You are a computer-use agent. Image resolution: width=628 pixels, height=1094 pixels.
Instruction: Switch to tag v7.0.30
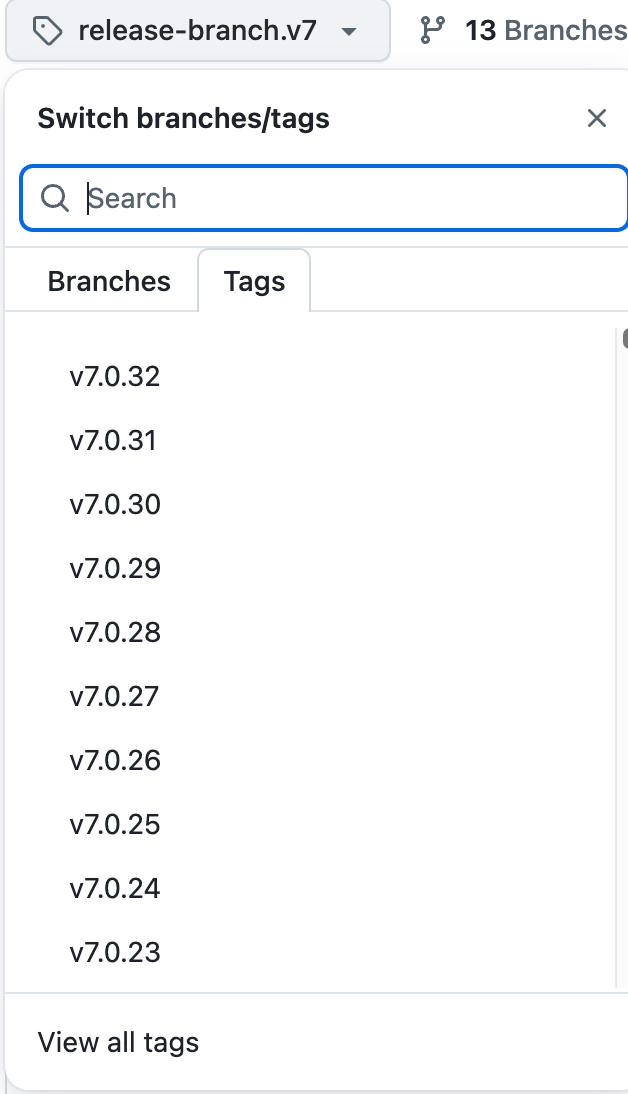click(115, 505)
